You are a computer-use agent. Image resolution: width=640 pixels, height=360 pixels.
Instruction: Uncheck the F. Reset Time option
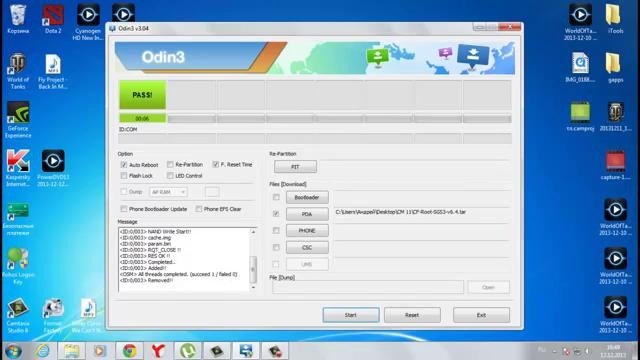pos(216,164)
